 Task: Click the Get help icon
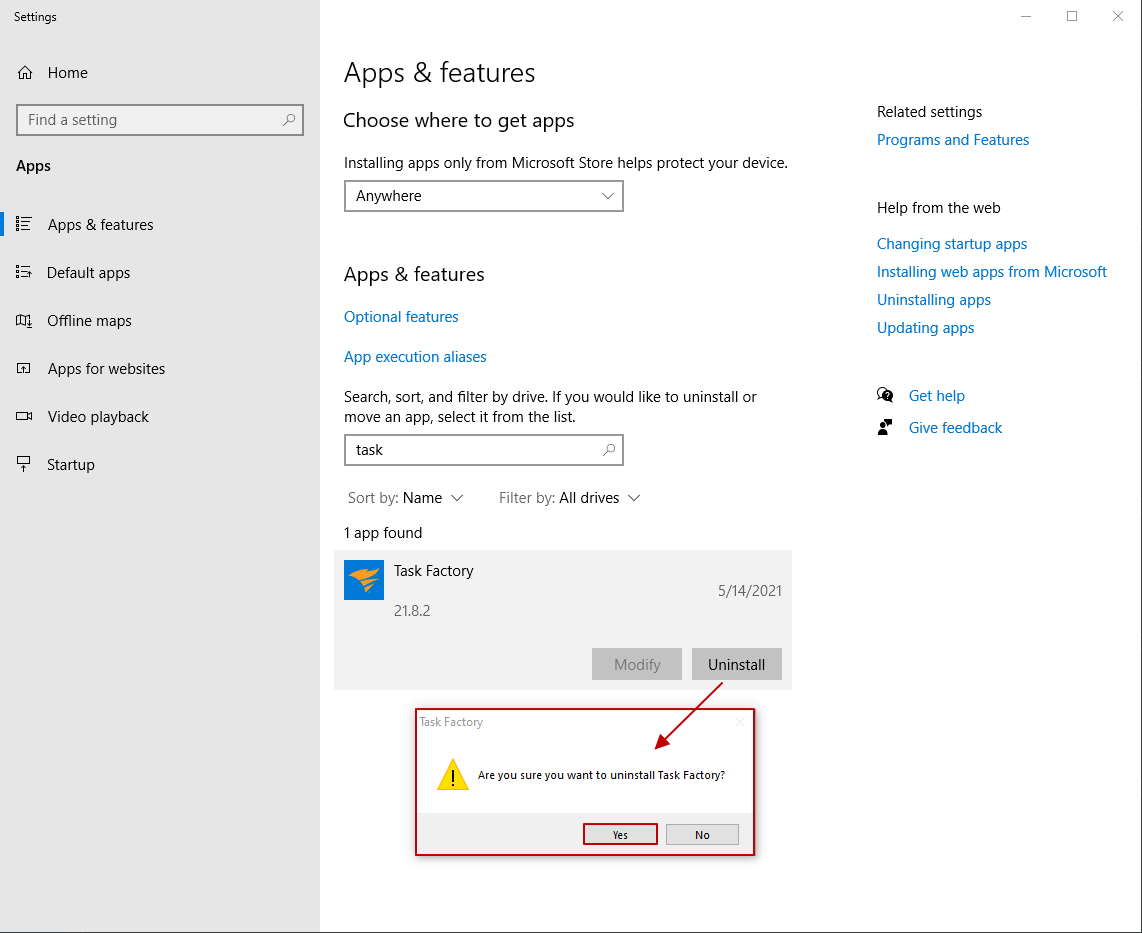point(885,395)
